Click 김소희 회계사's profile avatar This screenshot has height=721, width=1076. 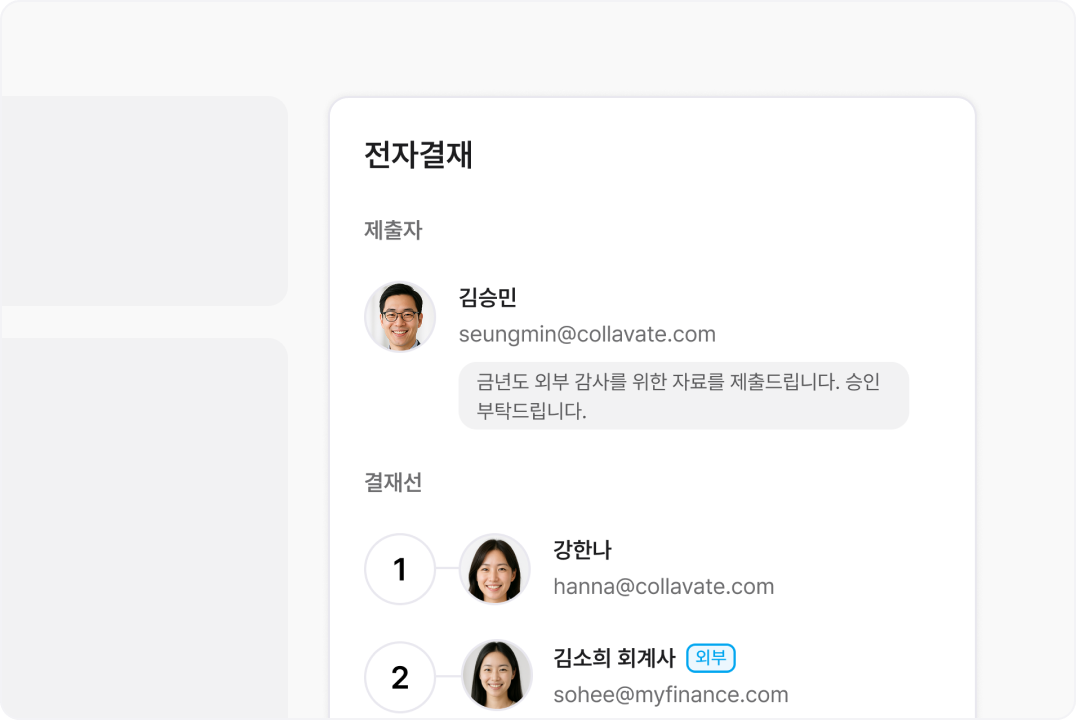[x=497, y=676]
